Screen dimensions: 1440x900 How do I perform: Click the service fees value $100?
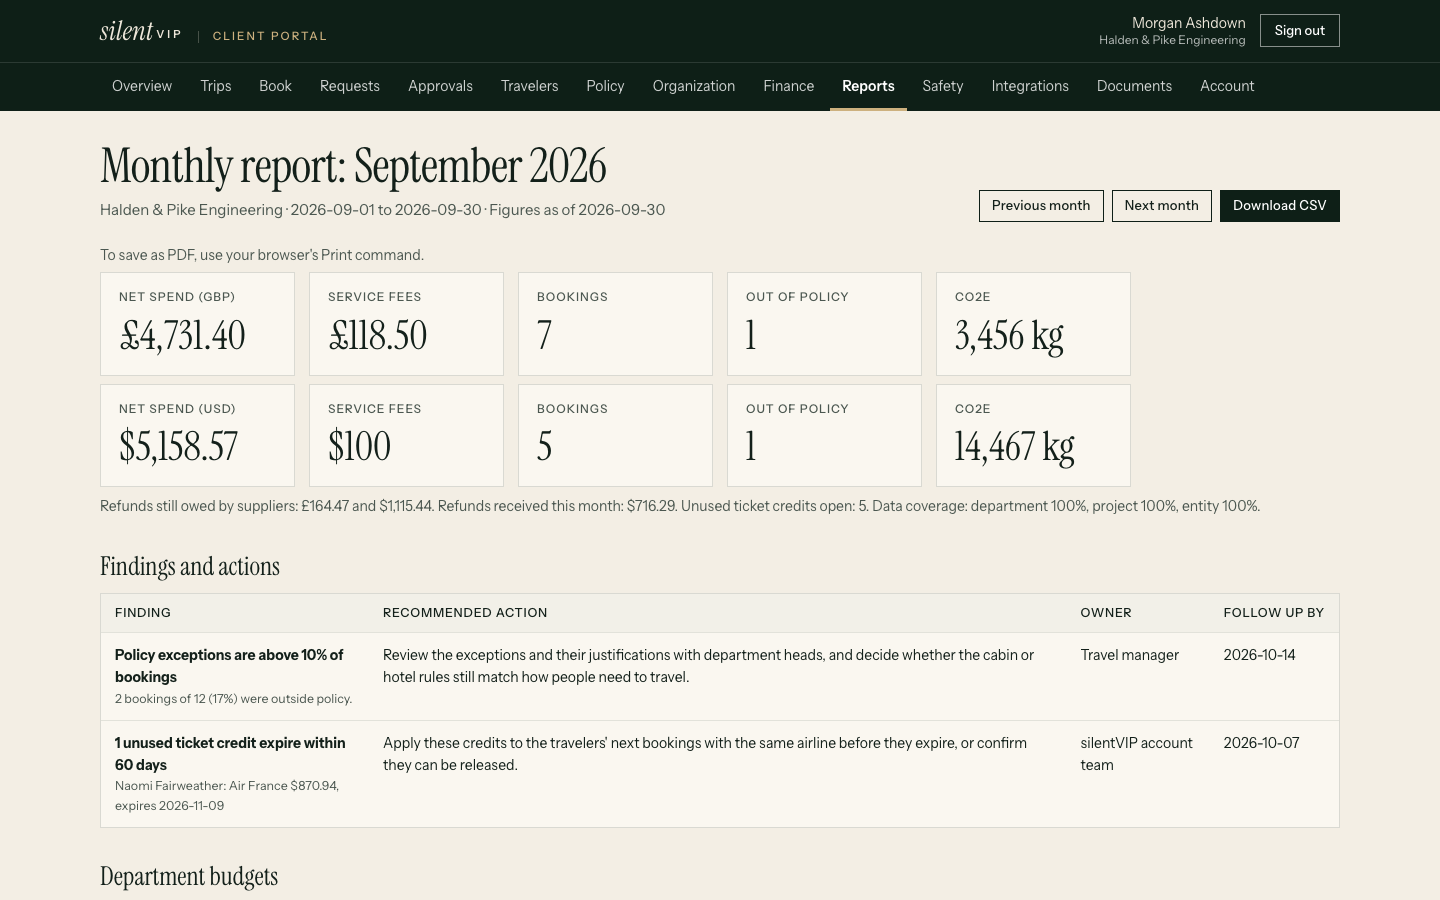coord(360,447)
